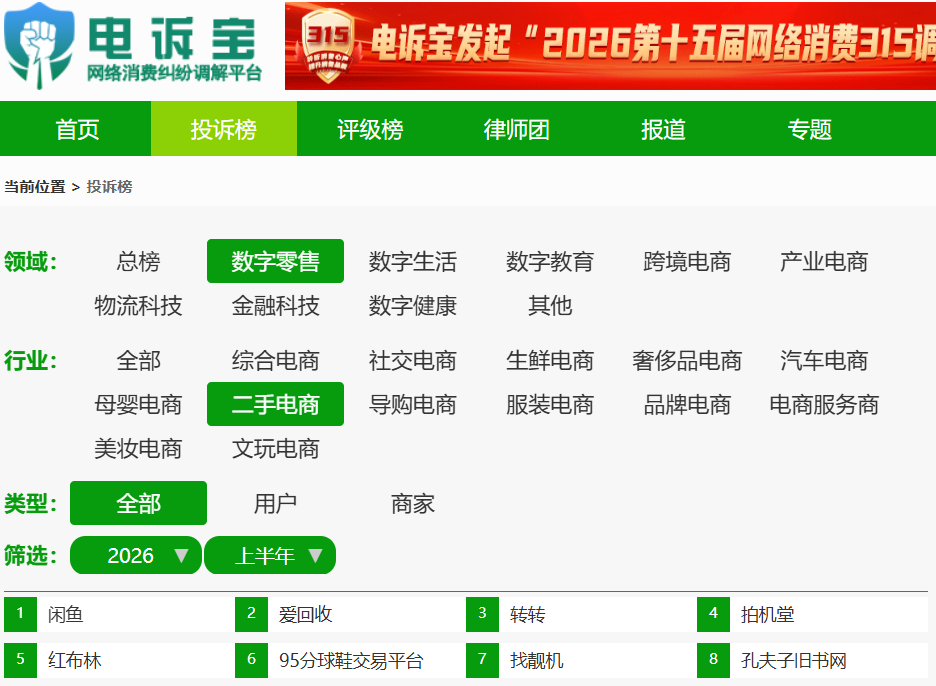Select 其他 under 领域
The image size is (936, 686).
pyautogui.click(x=550, y=306)
